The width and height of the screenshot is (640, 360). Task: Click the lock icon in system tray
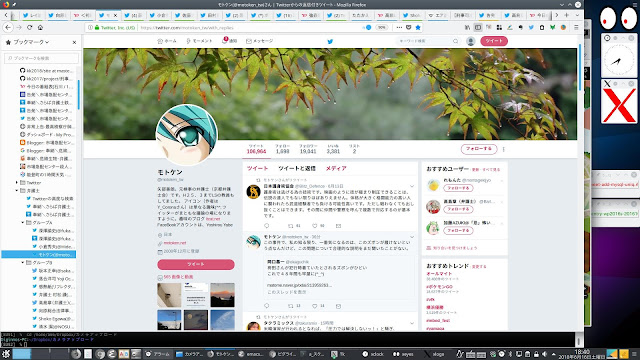536,354
